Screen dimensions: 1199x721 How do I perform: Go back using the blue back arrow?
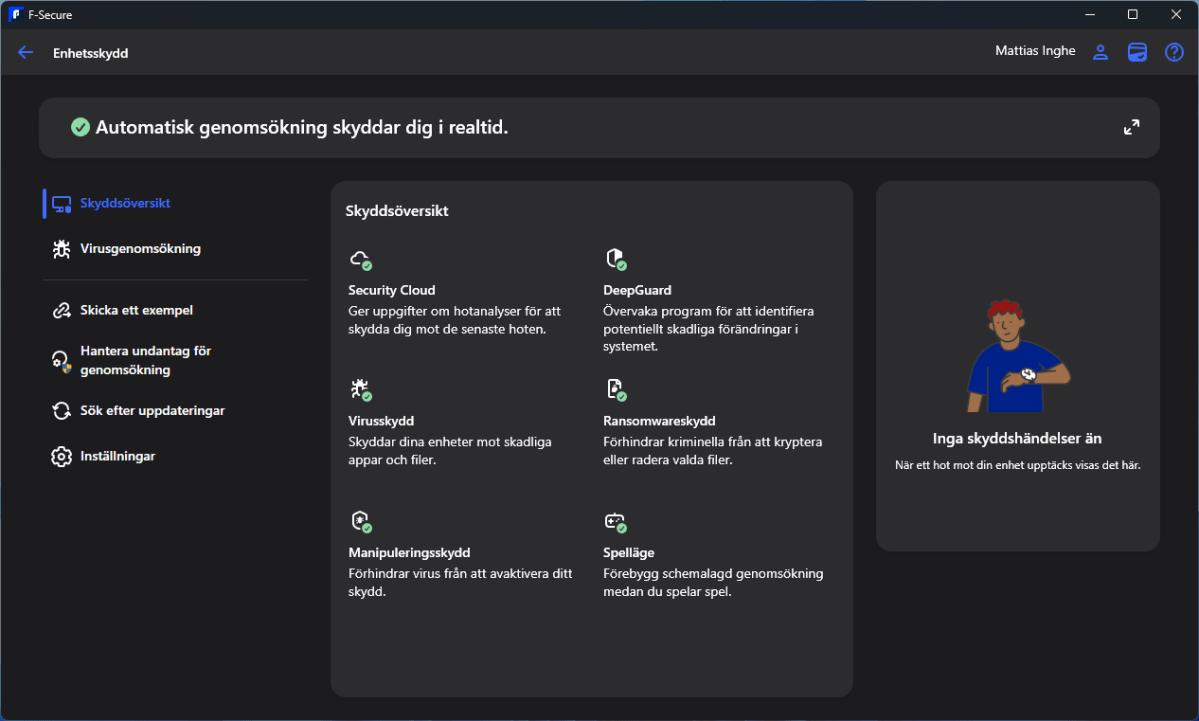point(25,52)
